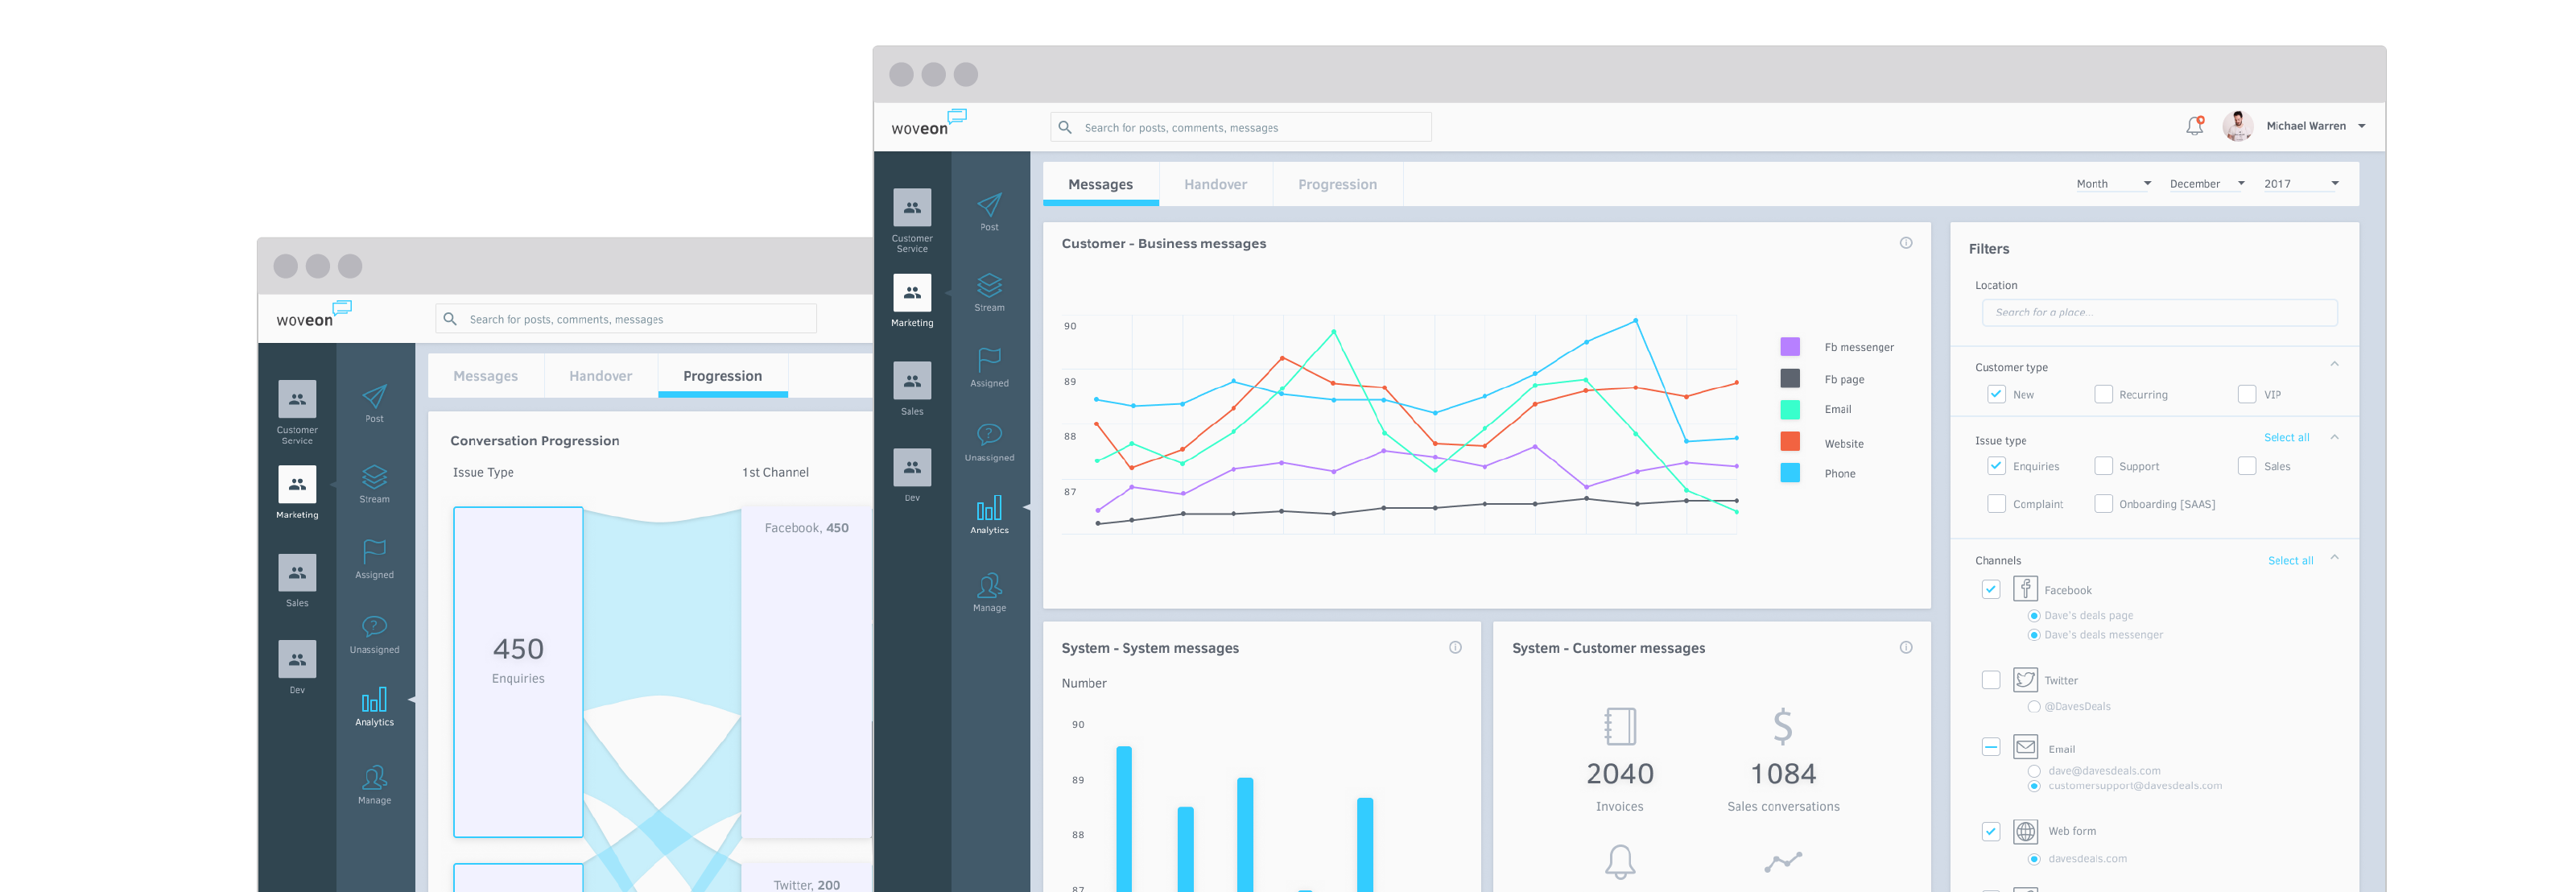2576x892 pixels.
Task: Switch to Messages tab in back window
Action: (485, 376)
